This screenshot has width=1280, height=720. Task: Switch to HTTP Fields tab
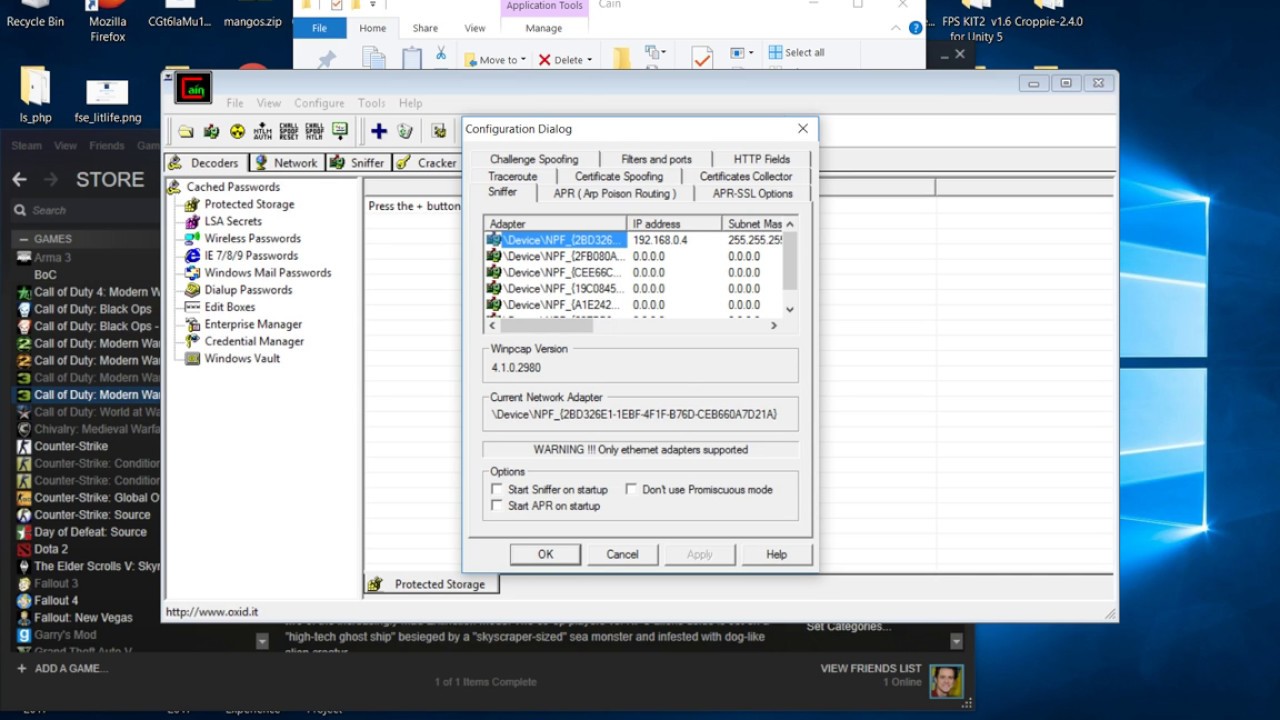[x=762, y=159]
